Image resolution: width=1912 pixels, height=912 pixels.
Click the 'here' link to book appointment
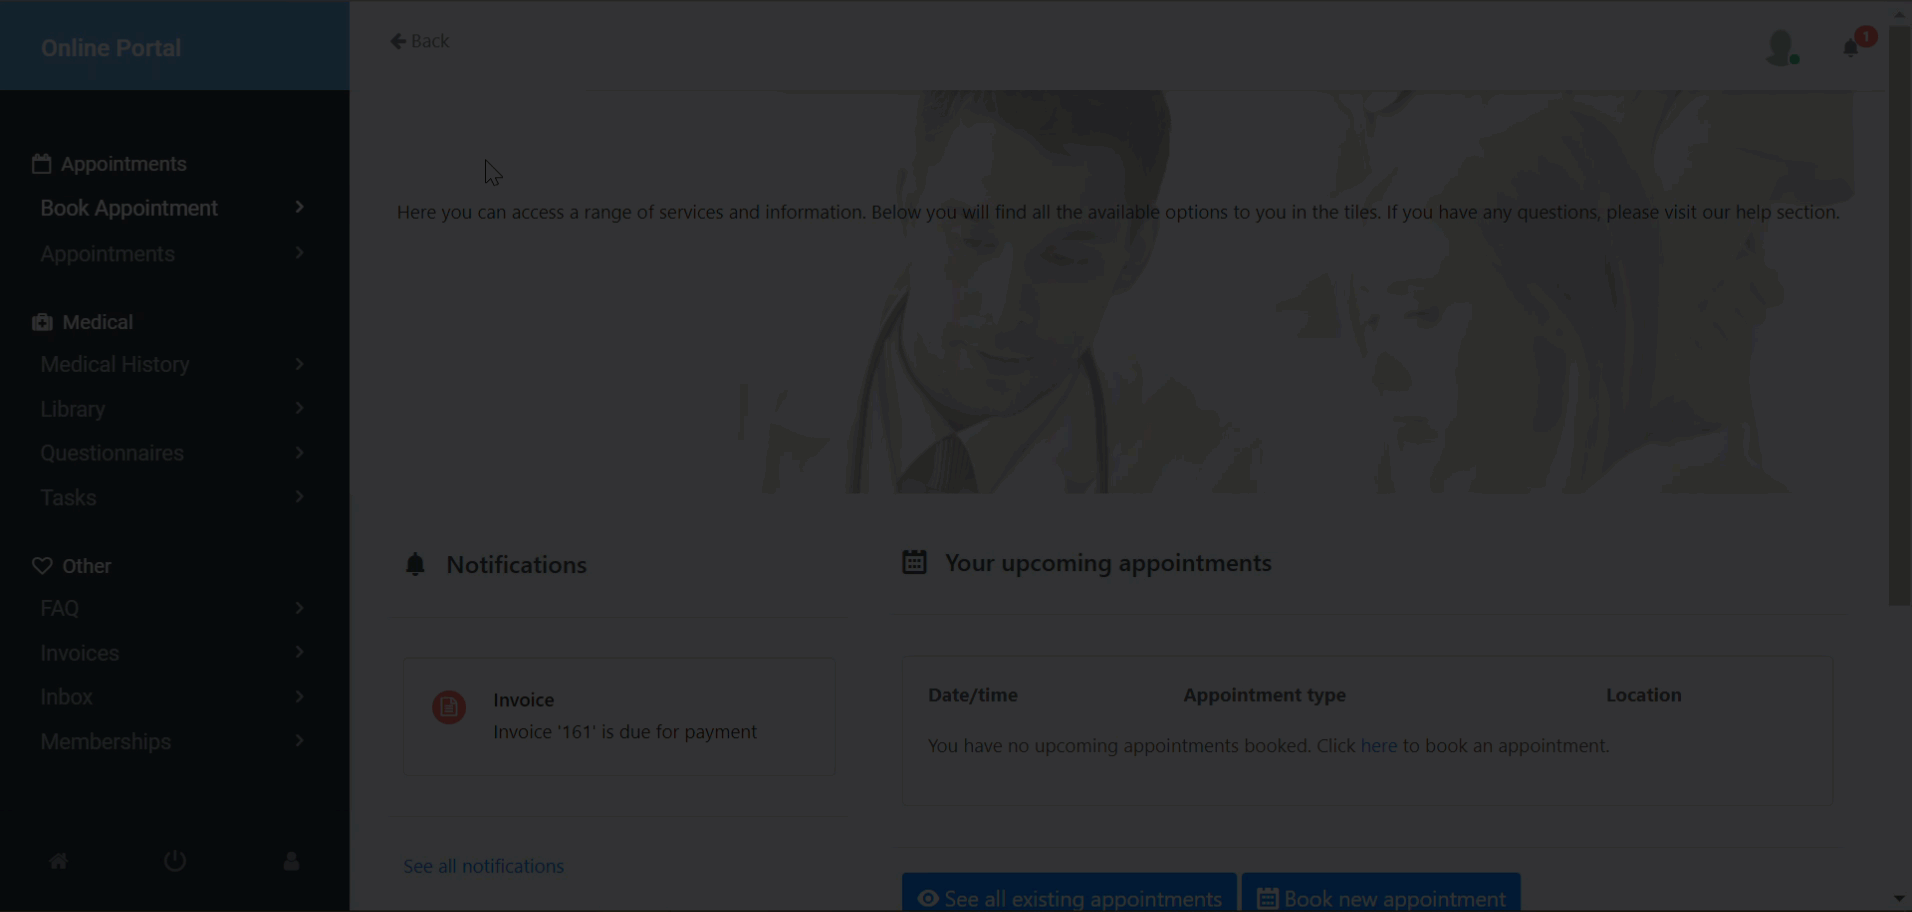[x=1378, y=746]
